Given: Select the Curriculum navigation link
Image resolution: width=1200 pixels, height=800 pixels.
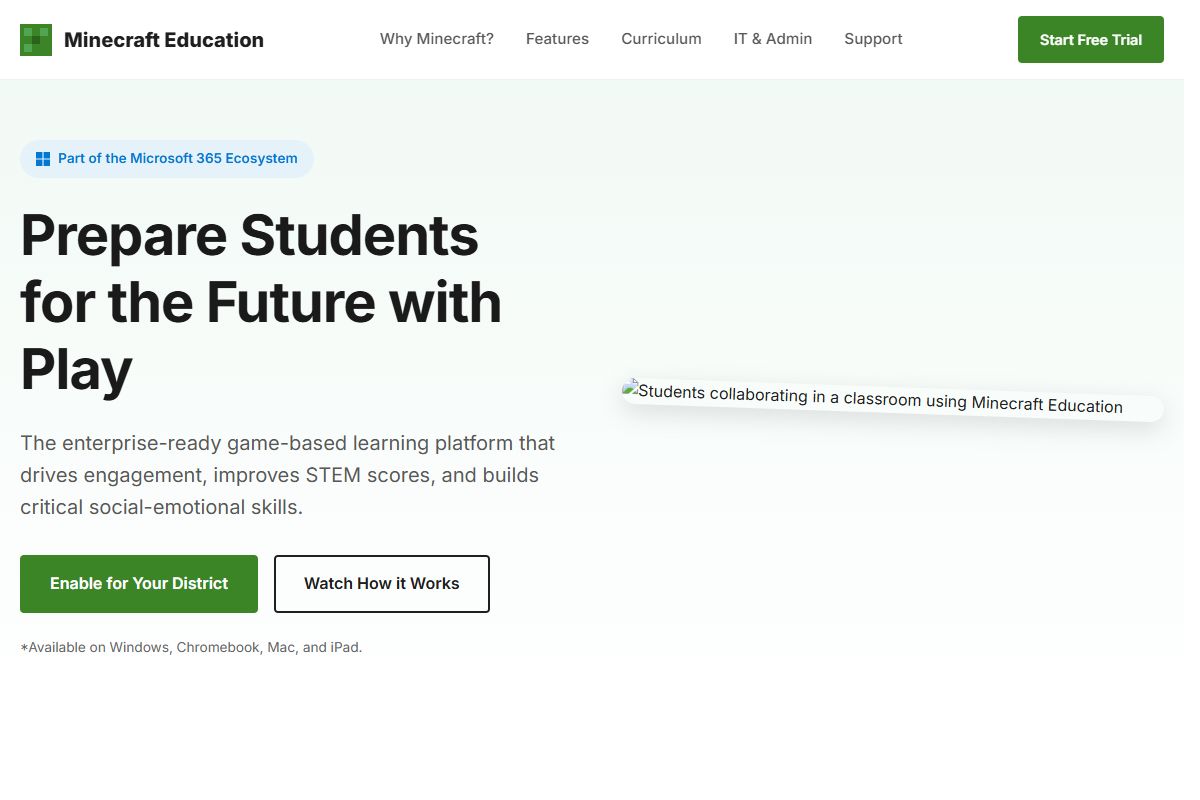Looking at the screenshot, I should 661,39.
